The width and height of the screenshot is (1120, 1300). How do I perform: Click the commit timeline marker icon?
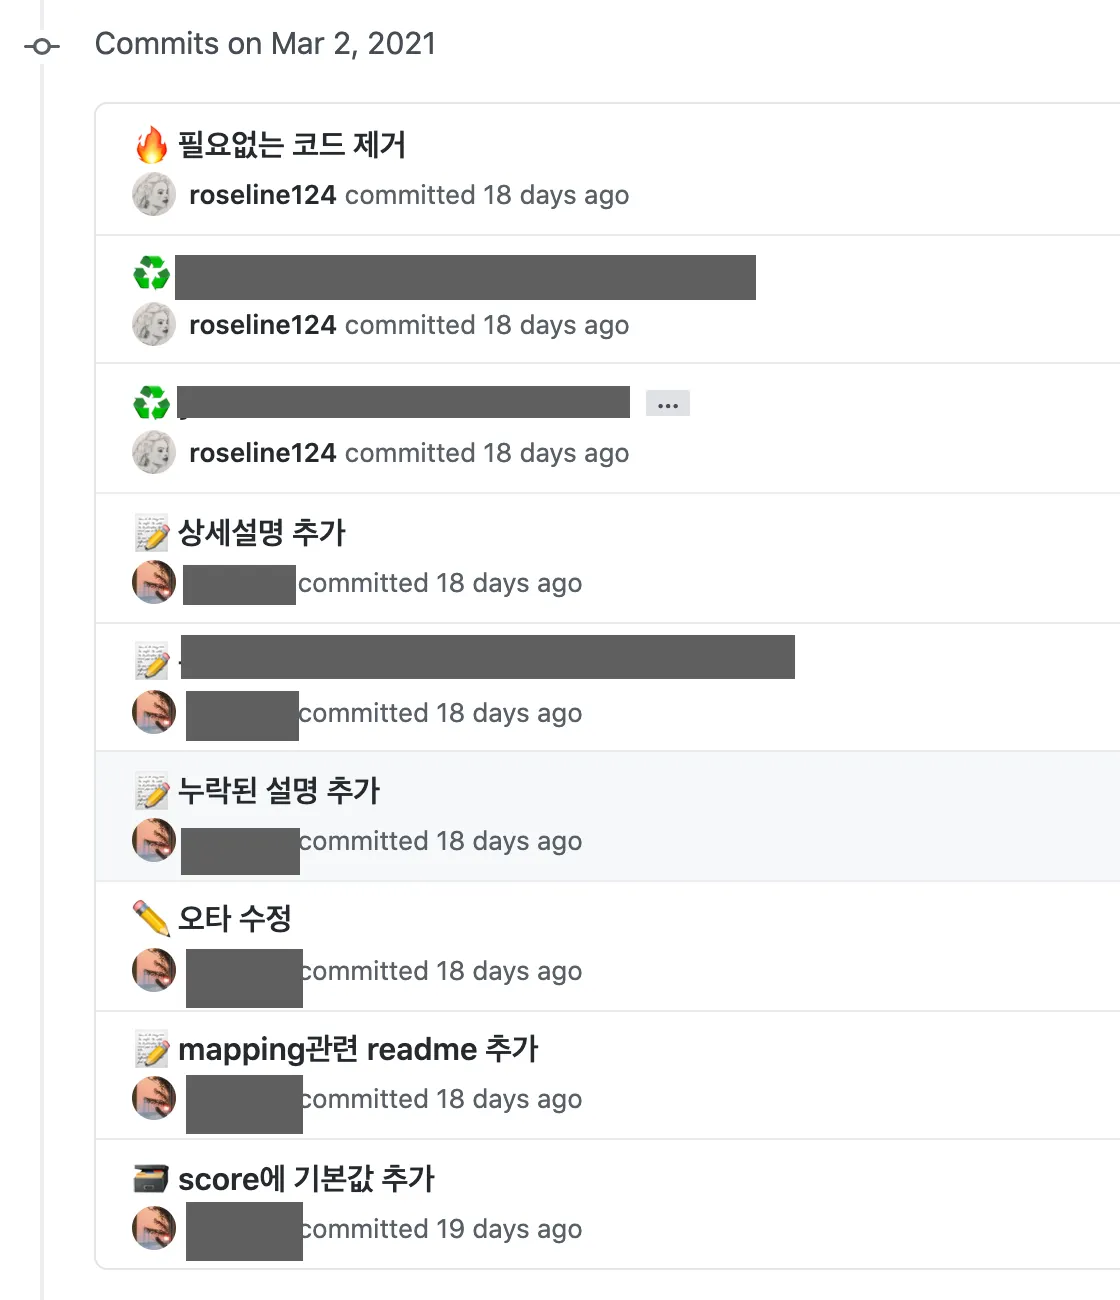click(x=42, y=46)
